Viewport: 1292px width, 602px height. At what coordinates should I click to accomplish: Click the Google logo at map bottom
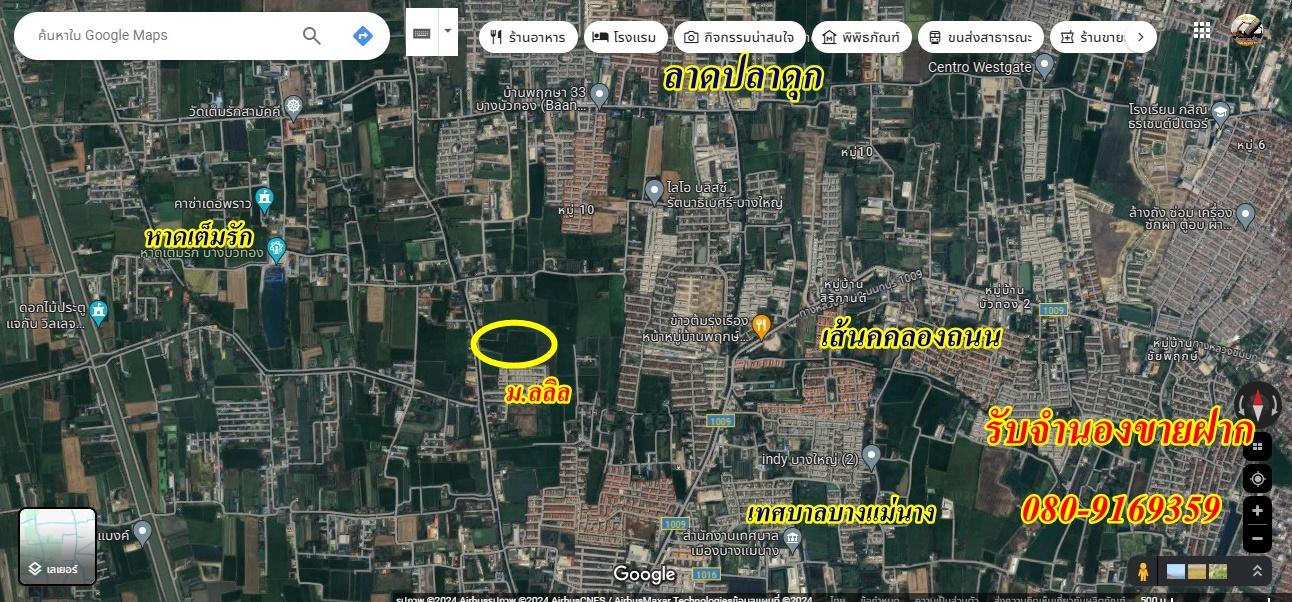[645, 574]
